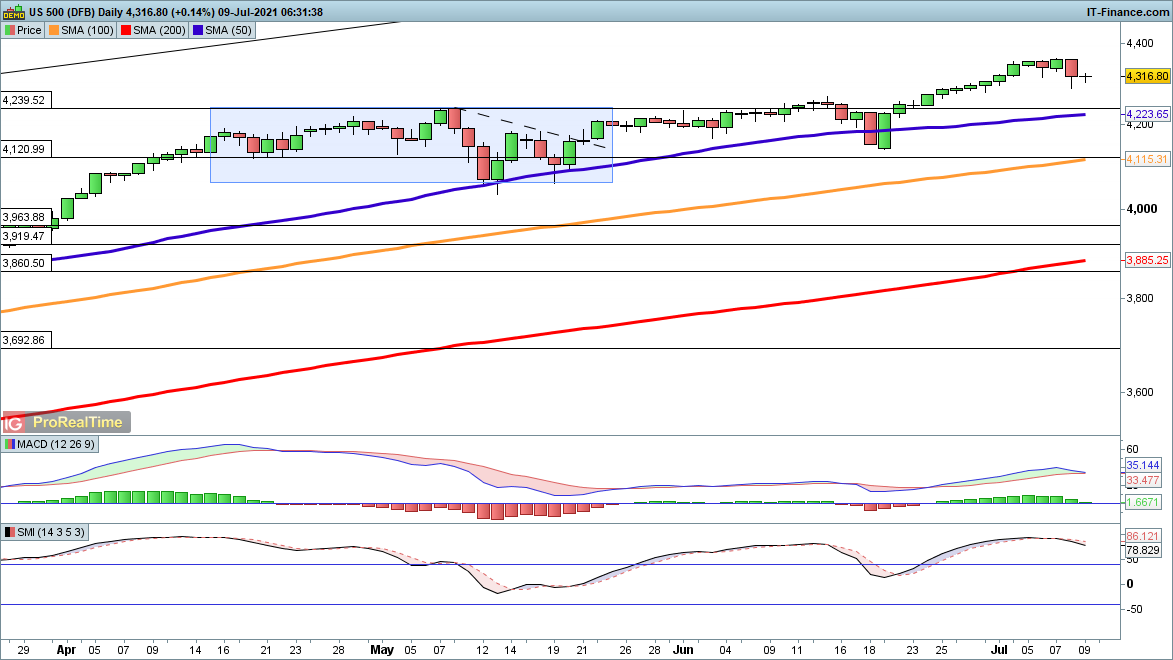
Task: Click the IG logo on the watermark
Action: click(14, 423)
